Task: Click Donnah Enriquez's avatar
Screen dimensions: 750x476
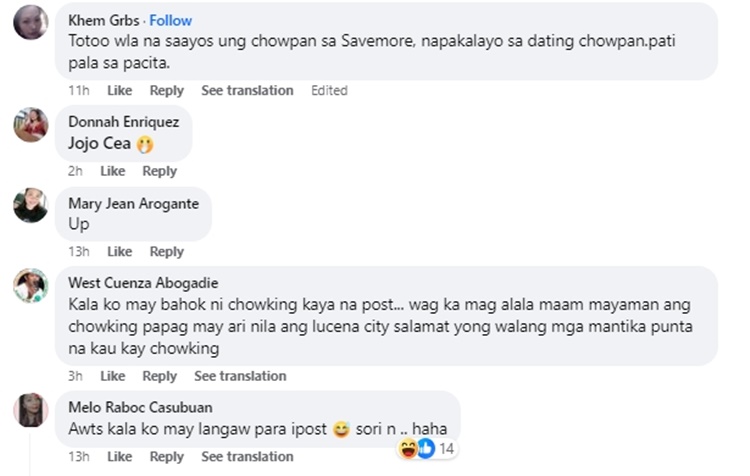Action: [31, 125]
